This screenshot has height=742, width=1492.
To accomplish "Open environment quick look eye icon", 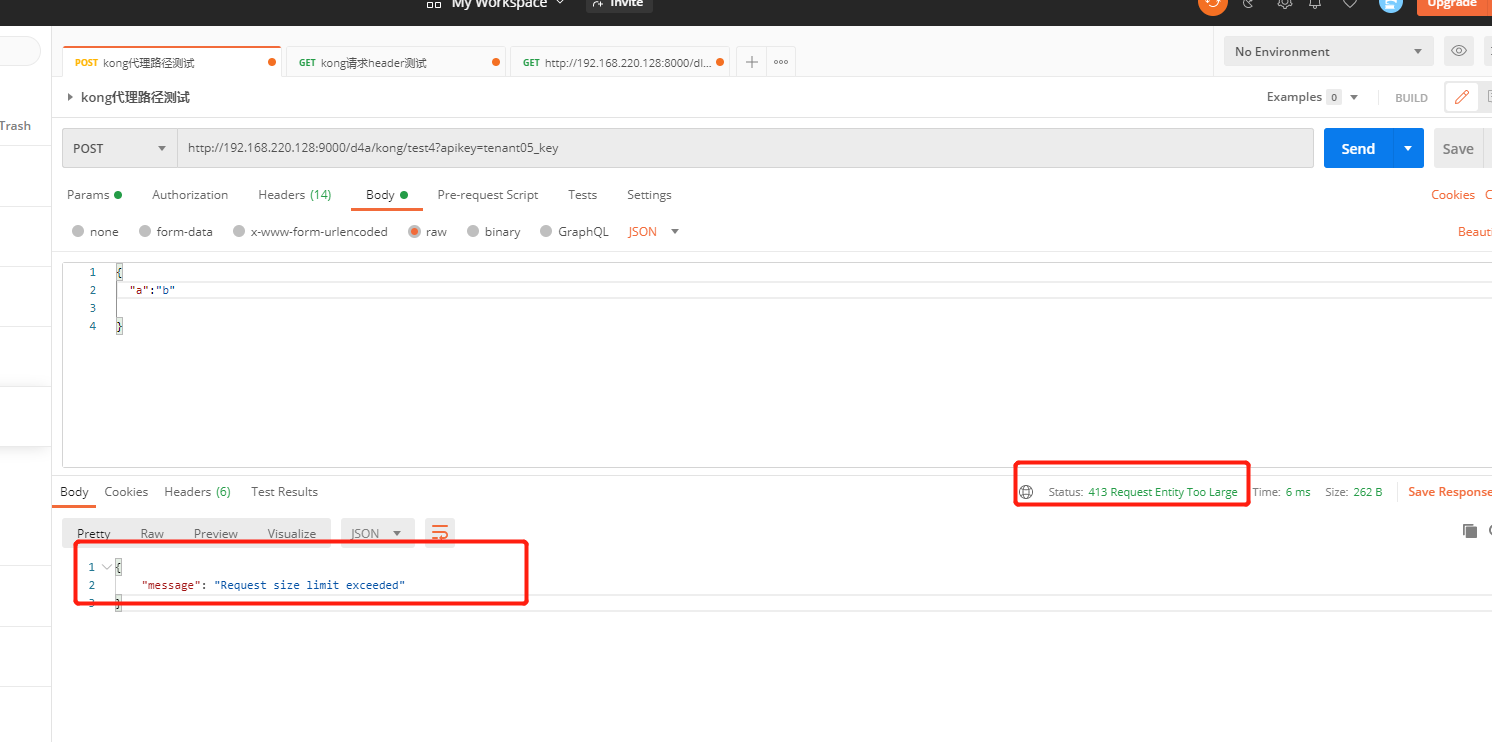I will [1459, 51].
